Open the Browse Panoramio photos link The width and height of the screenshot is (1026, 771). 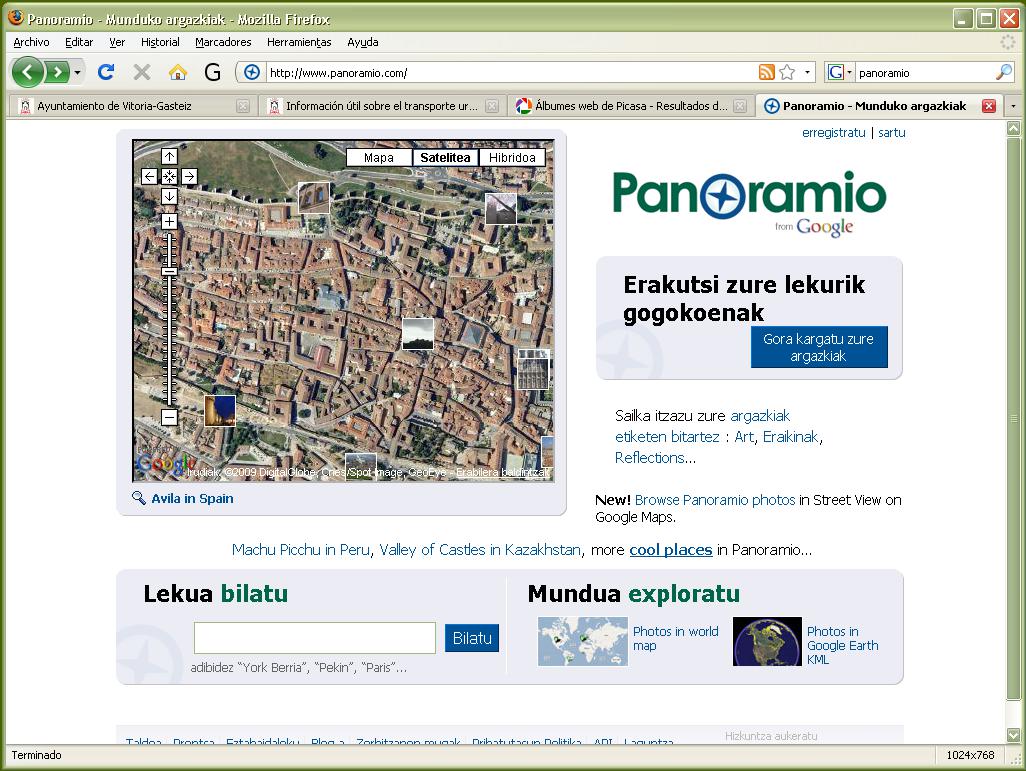point(715,500)
